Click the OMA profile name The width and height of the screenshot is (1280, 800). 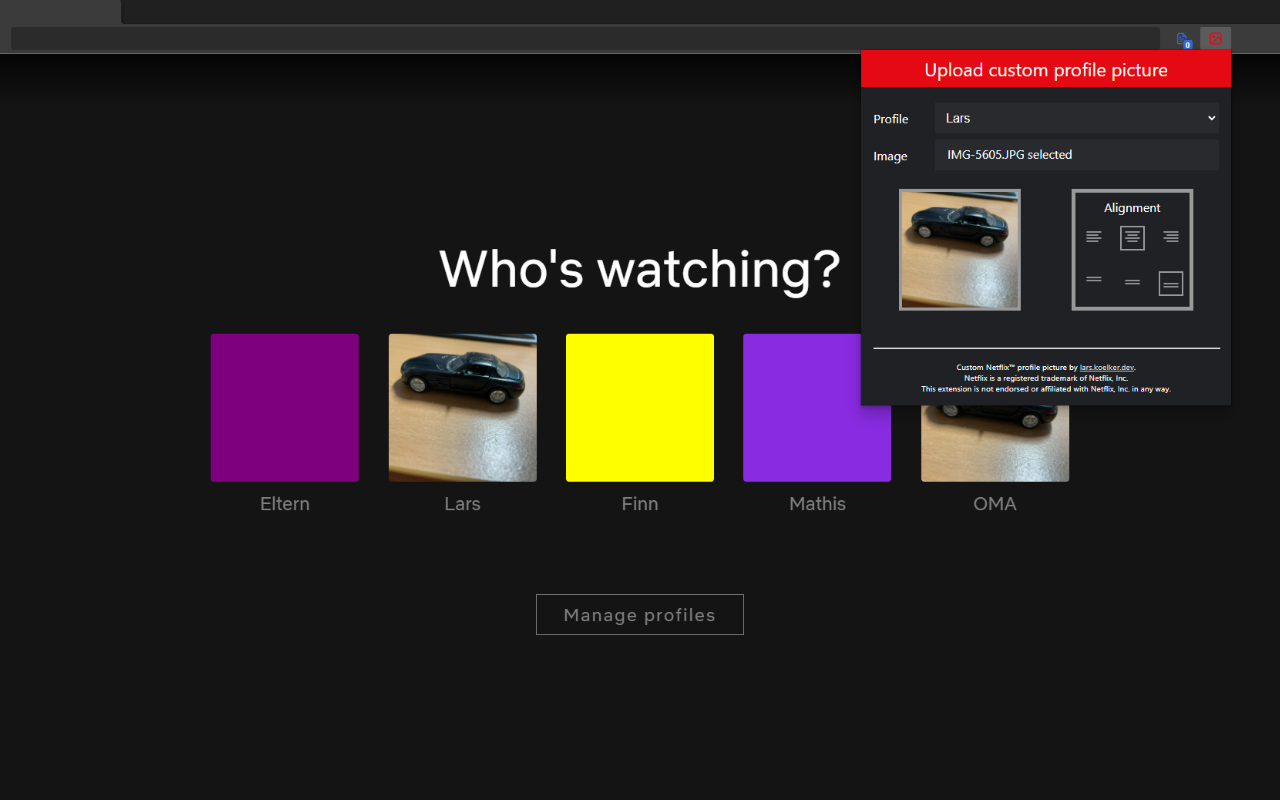(x=995, y=504)
